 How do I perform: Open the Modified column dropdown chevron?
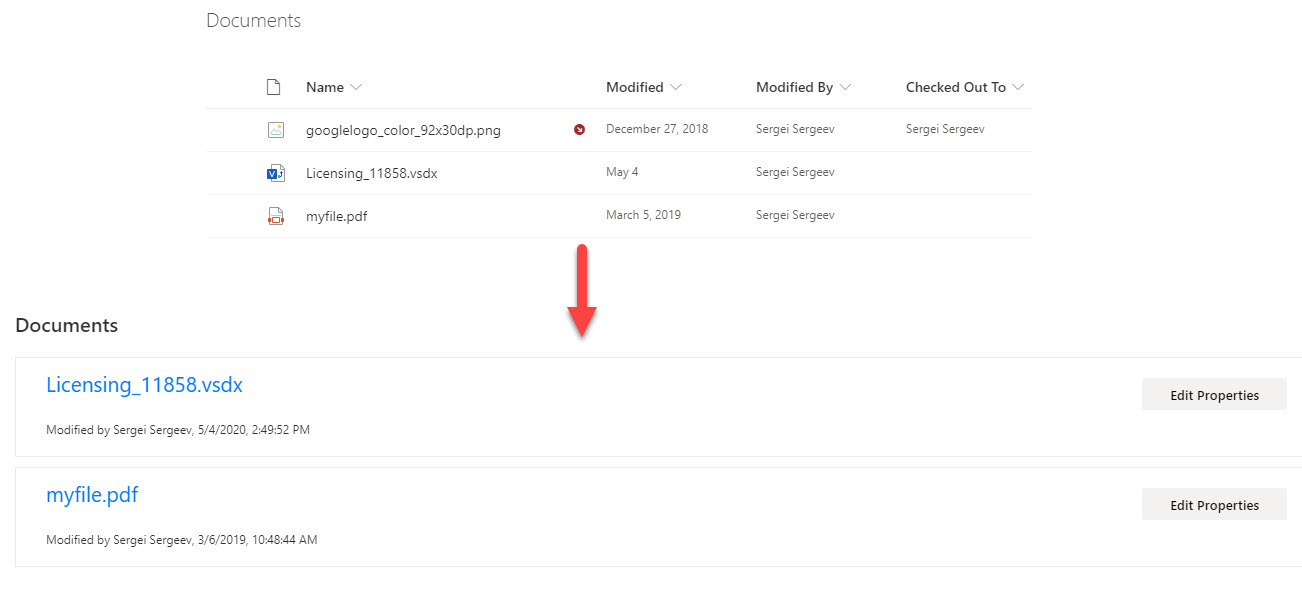tap(676, 87)
